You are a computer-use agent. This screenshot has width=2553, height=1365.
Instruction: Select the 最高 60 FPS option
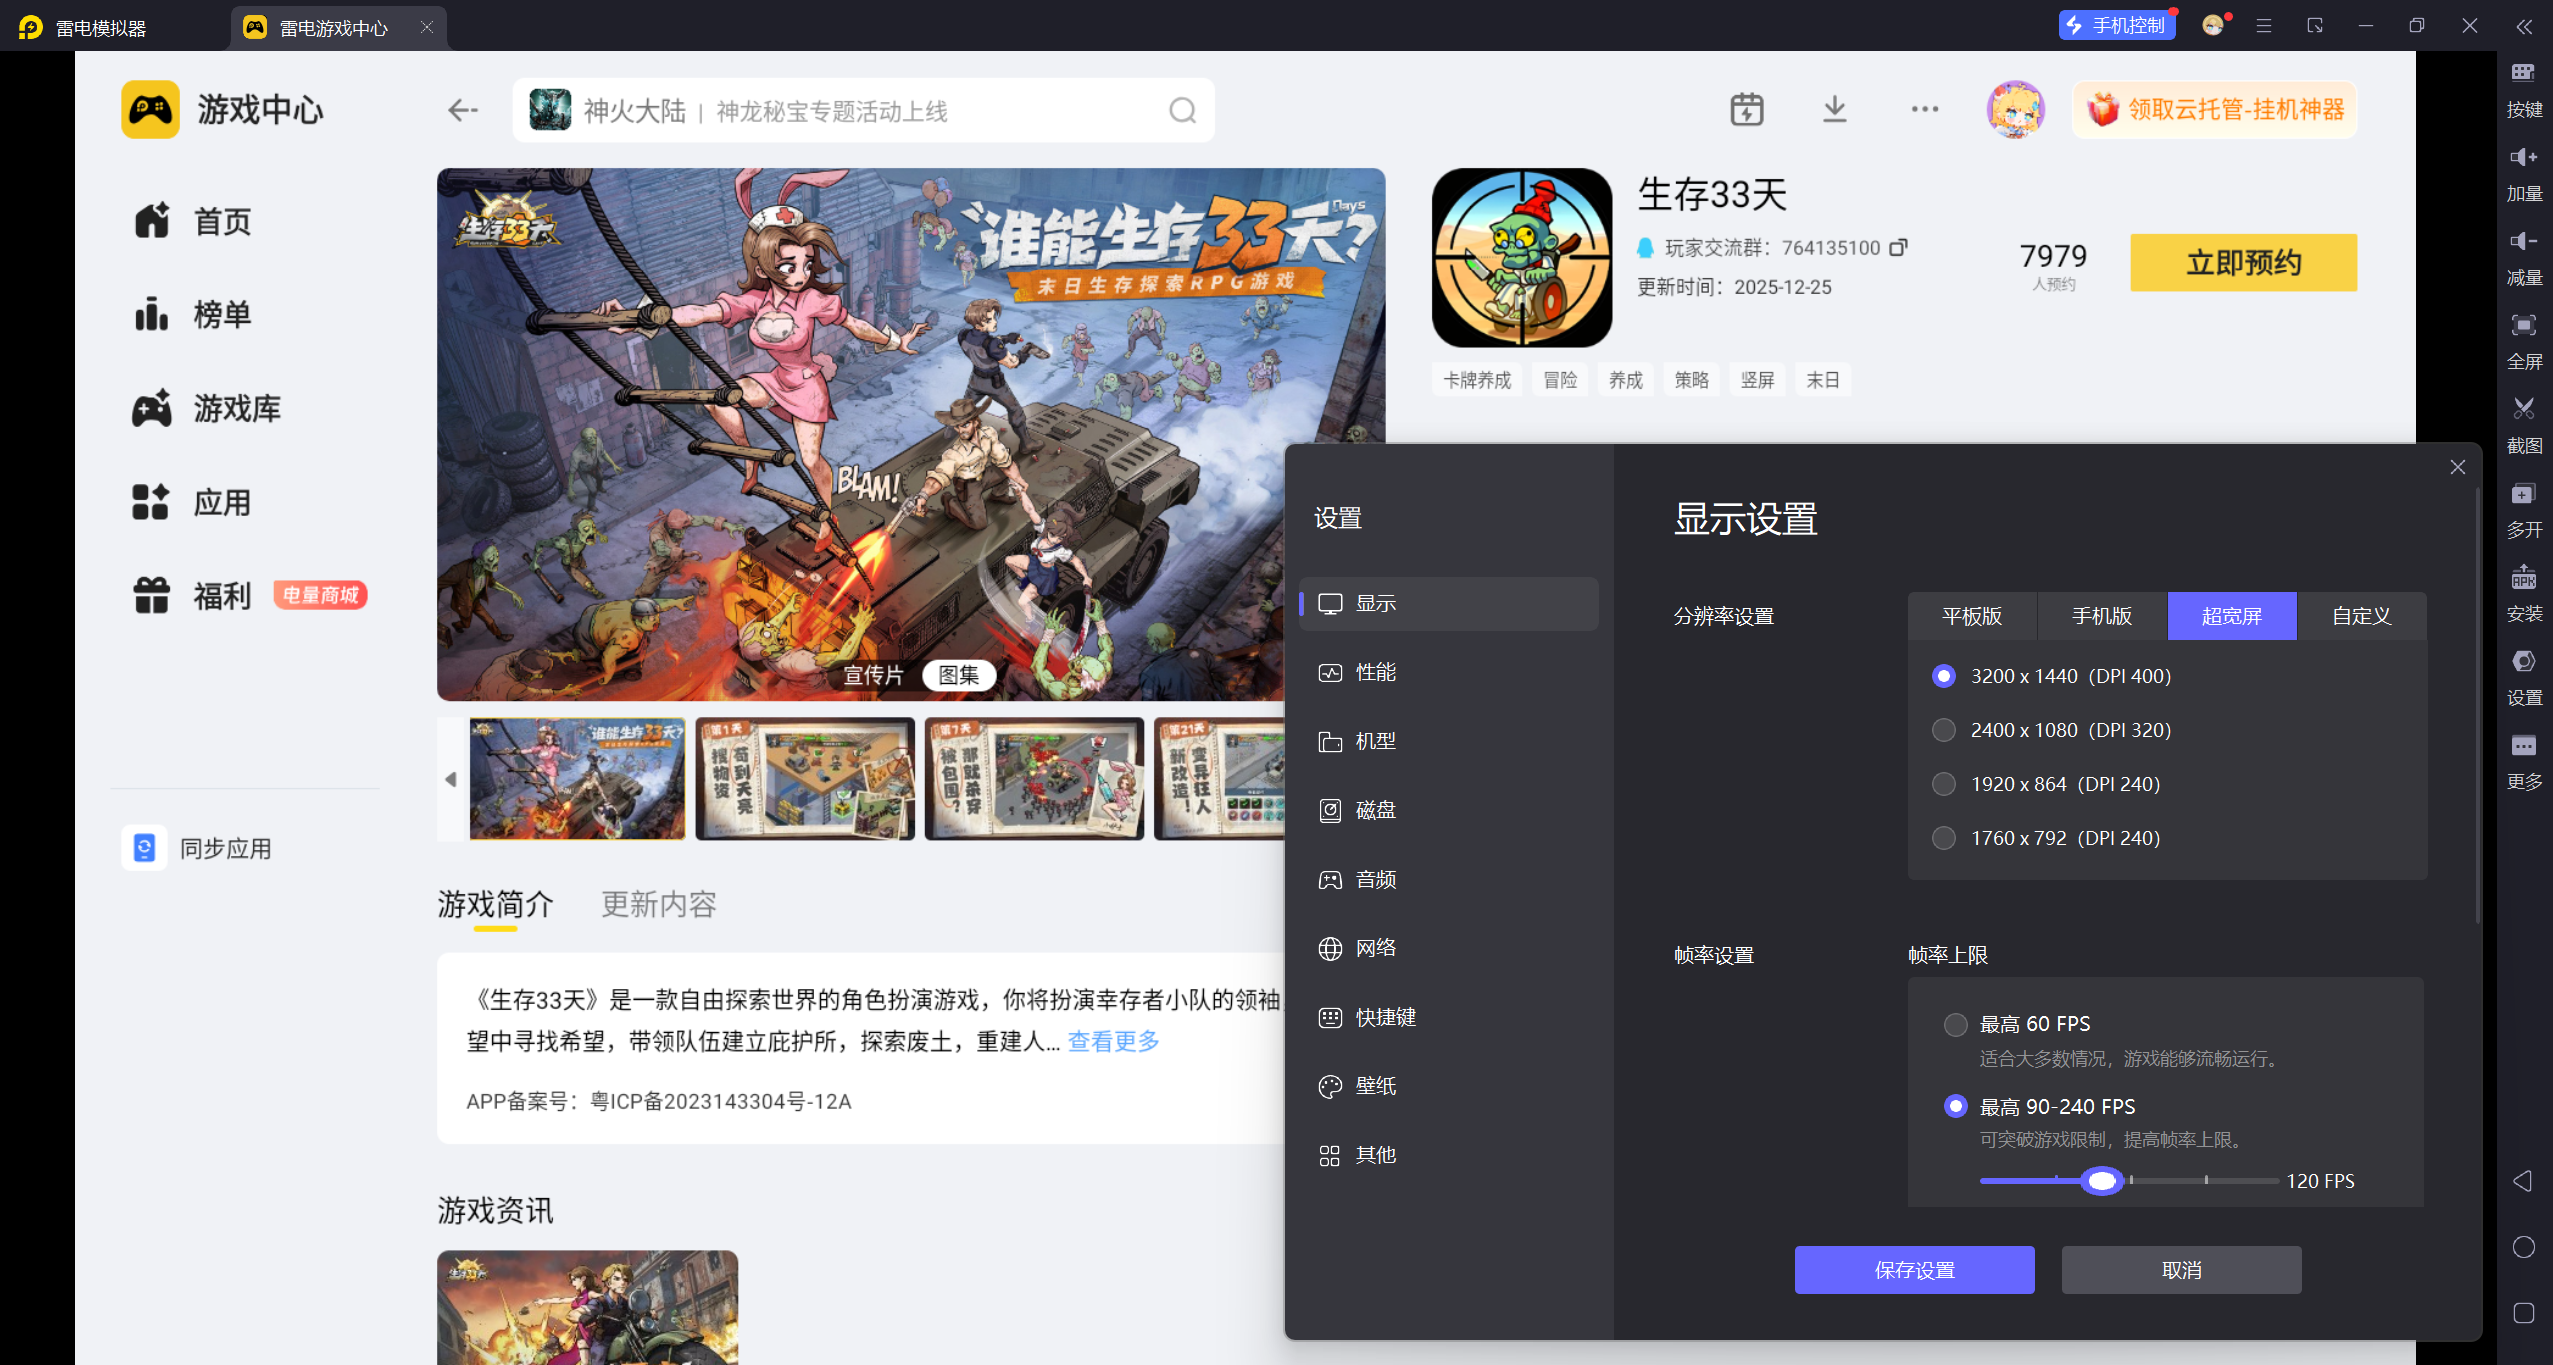(1955, 1024)
